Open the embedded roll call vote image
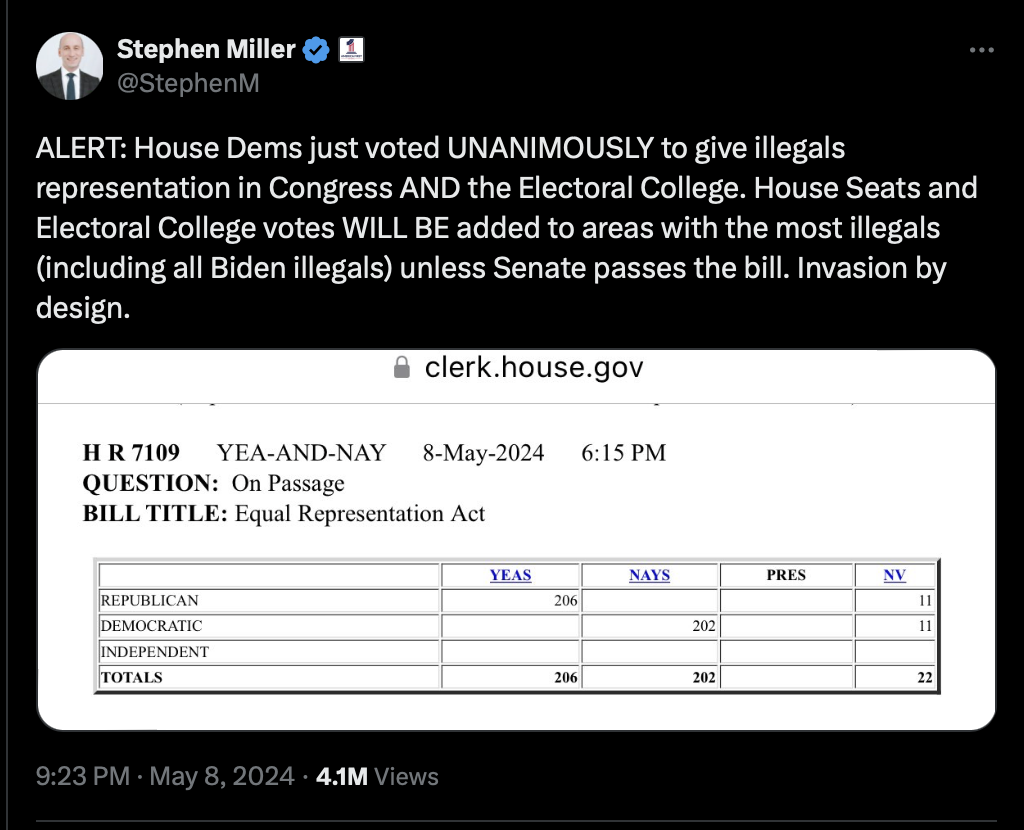Viewport: 1024px width, 830px height. [x=517, y=540]
